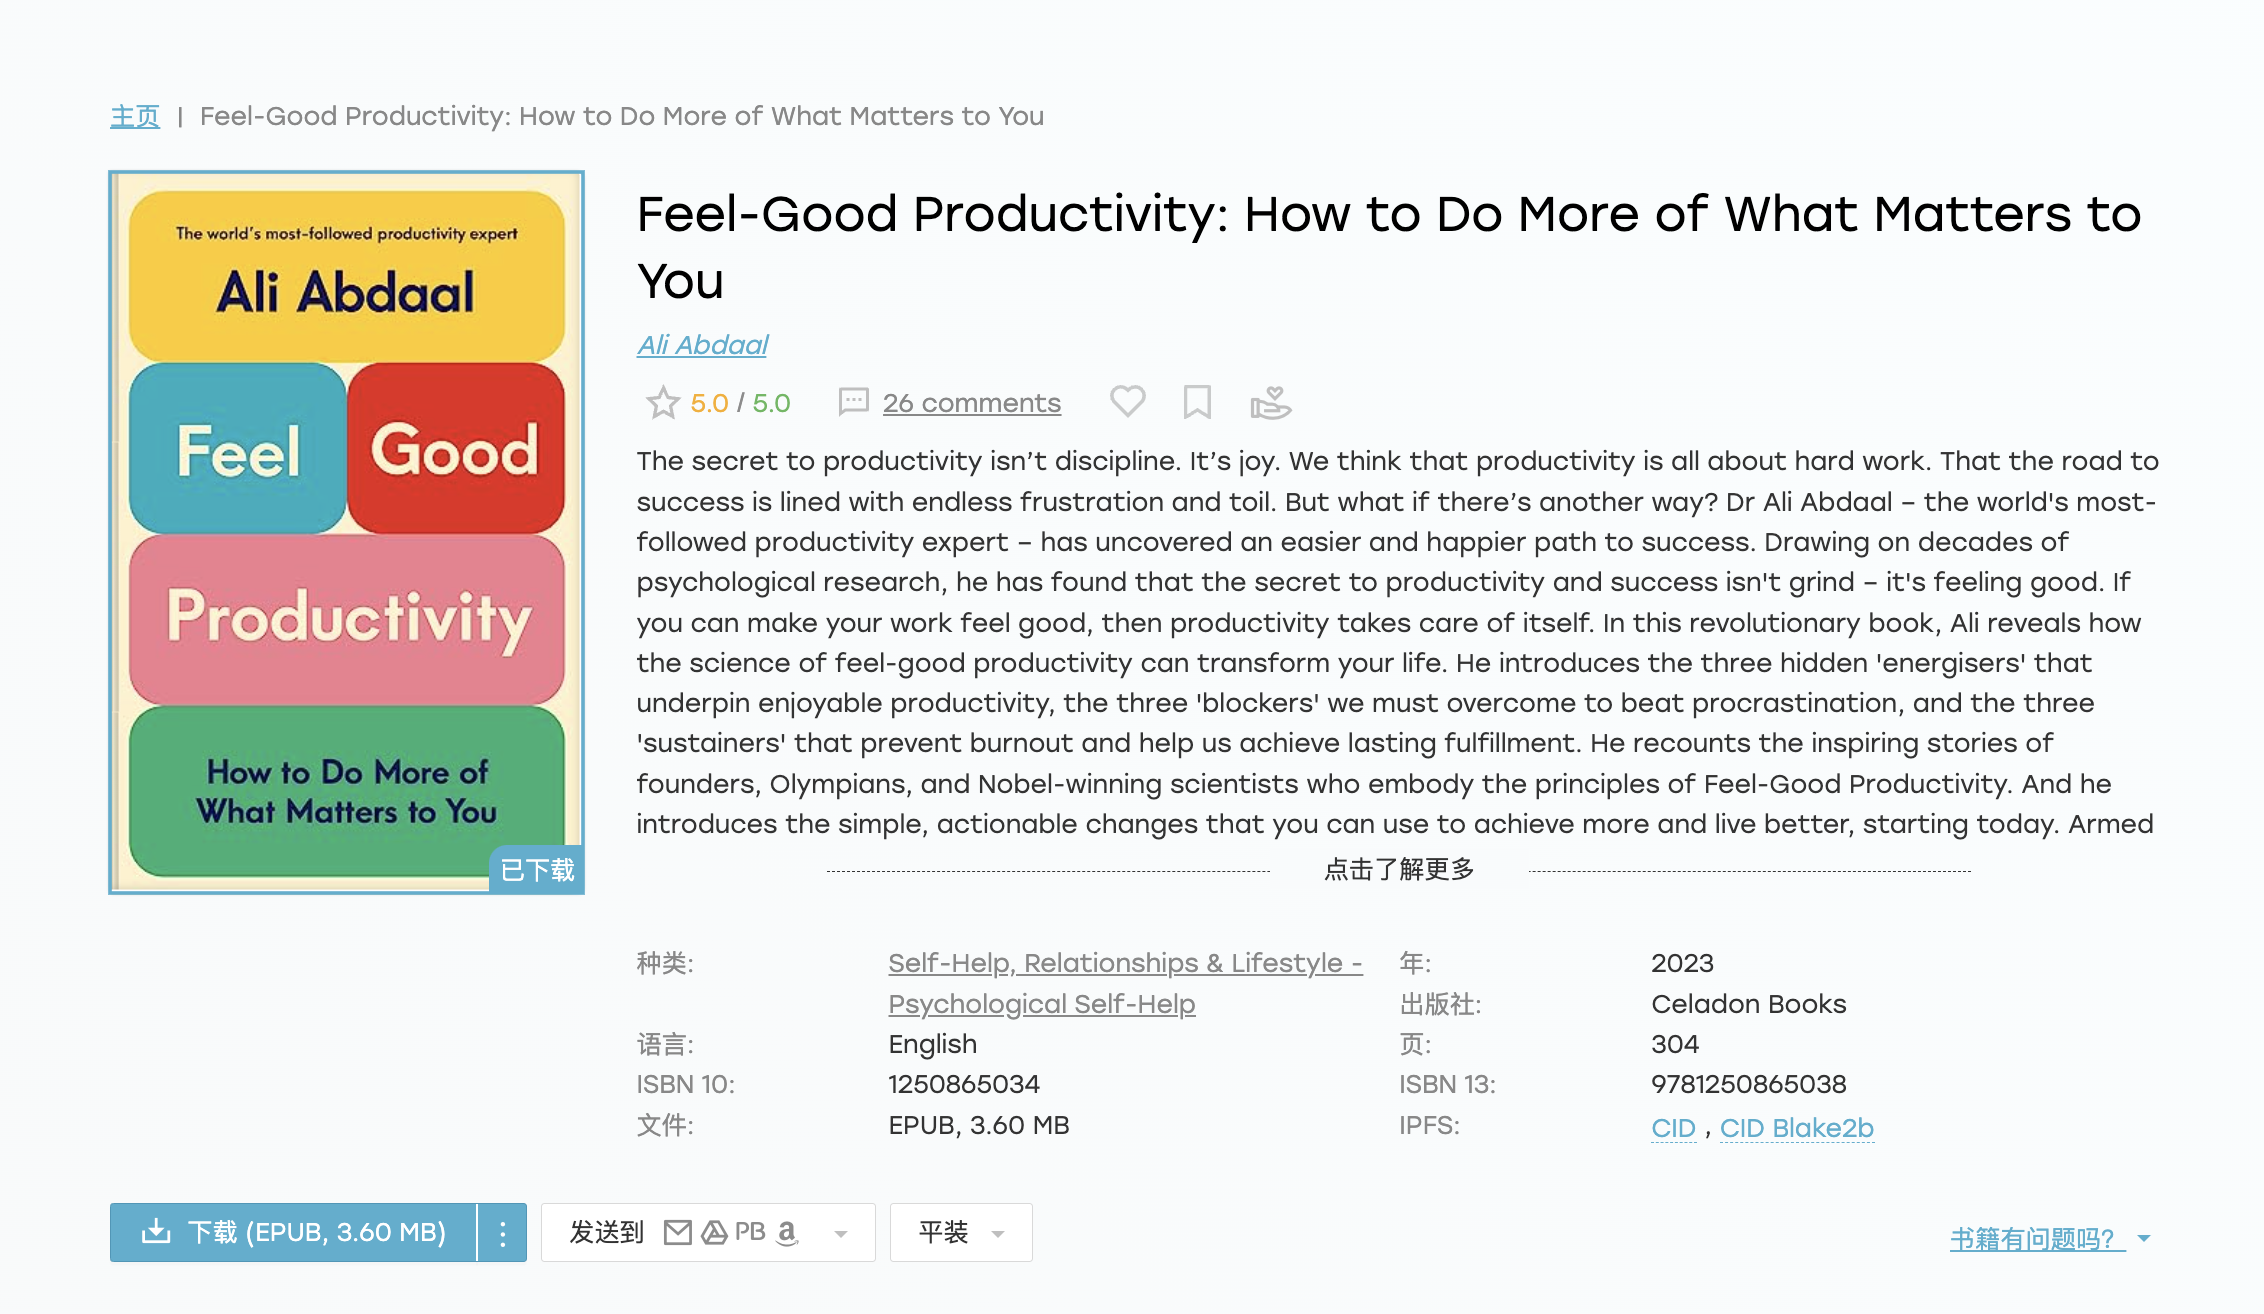Screen dimensions: 2264x1314
Task: Click the Feel-Good Productivity book cover
Action: [x=346, y=532]
